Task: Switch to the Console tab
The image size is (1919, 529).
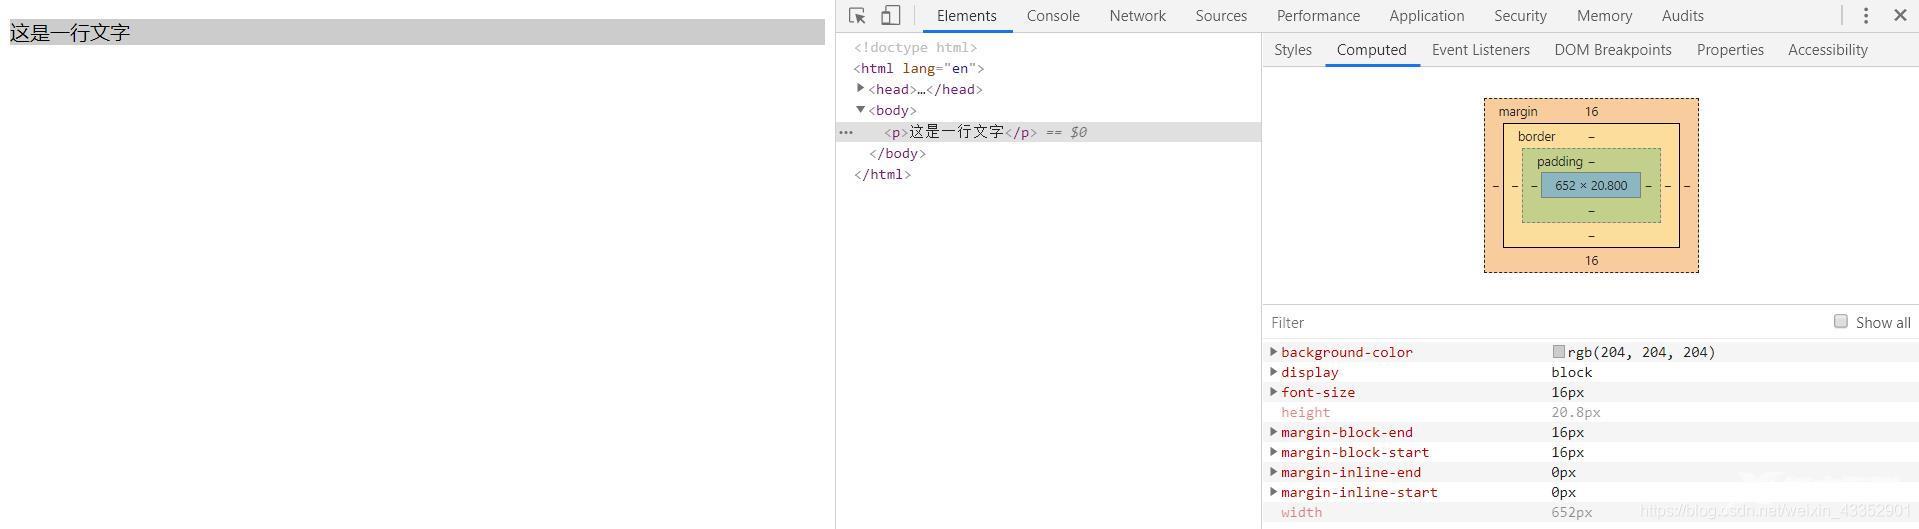Action: [x=1052, y=16]
